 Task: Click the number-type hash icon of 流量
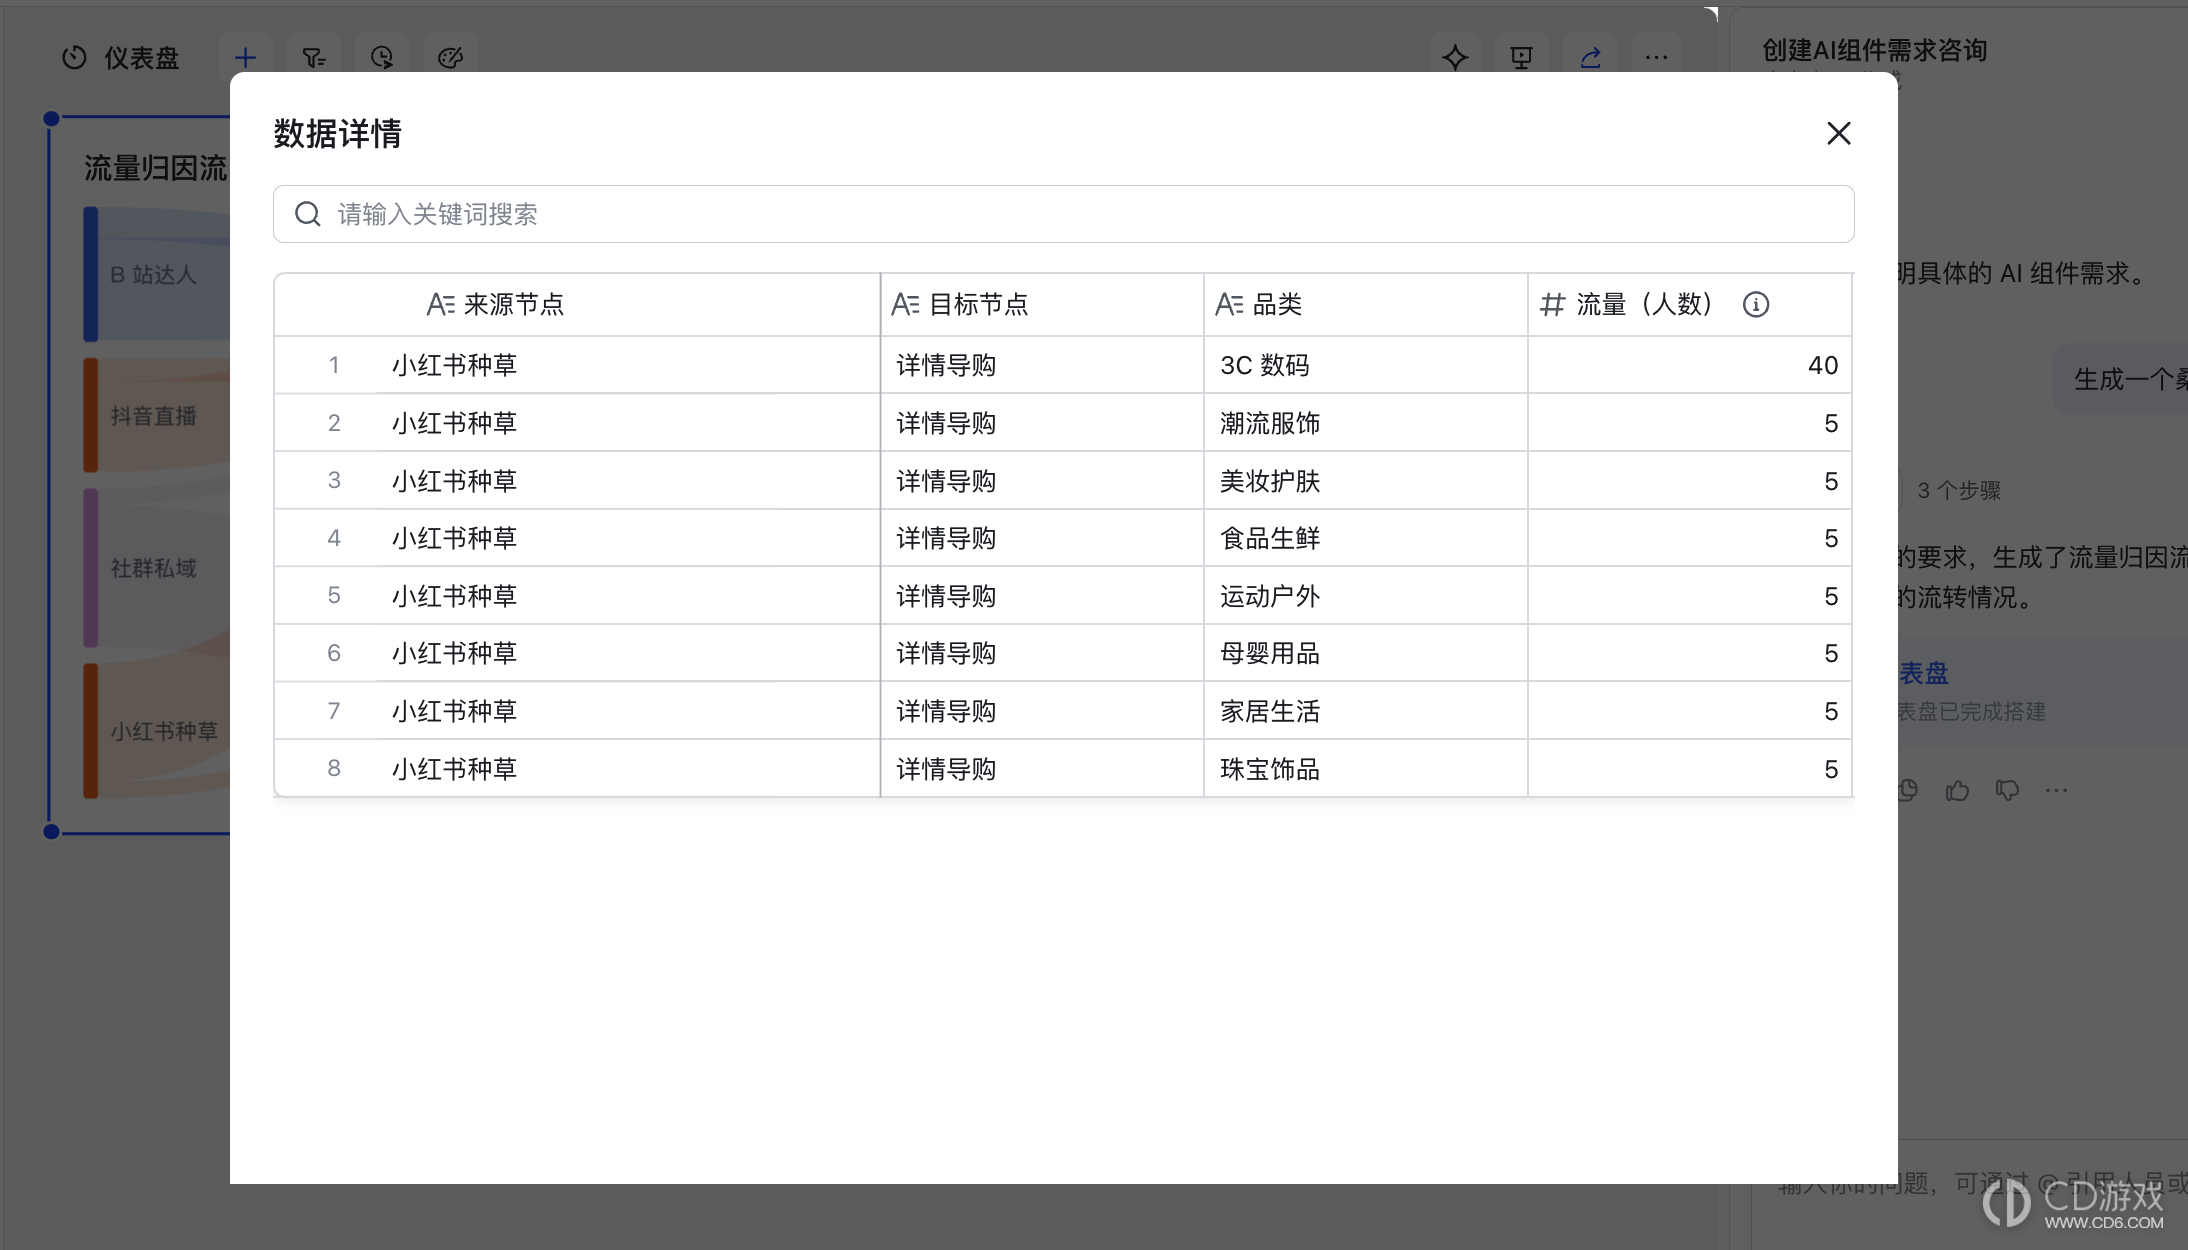[x=1552, y=304]
